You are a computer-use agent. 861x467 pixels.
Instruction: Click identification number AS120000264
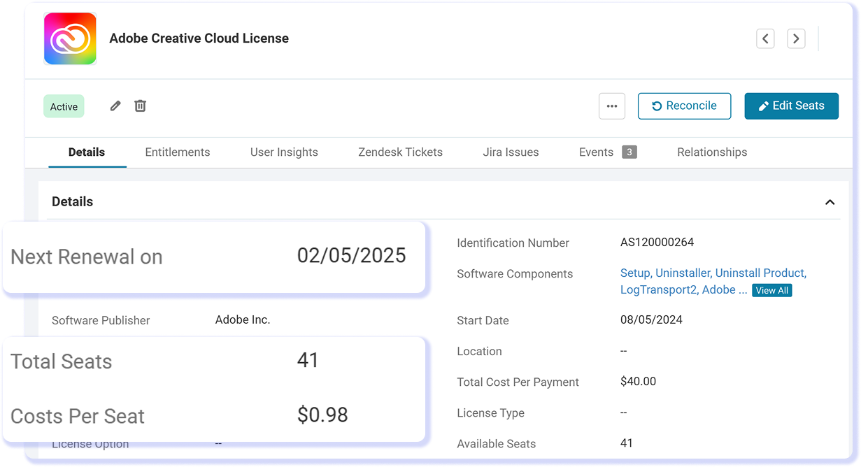(657, 242)
